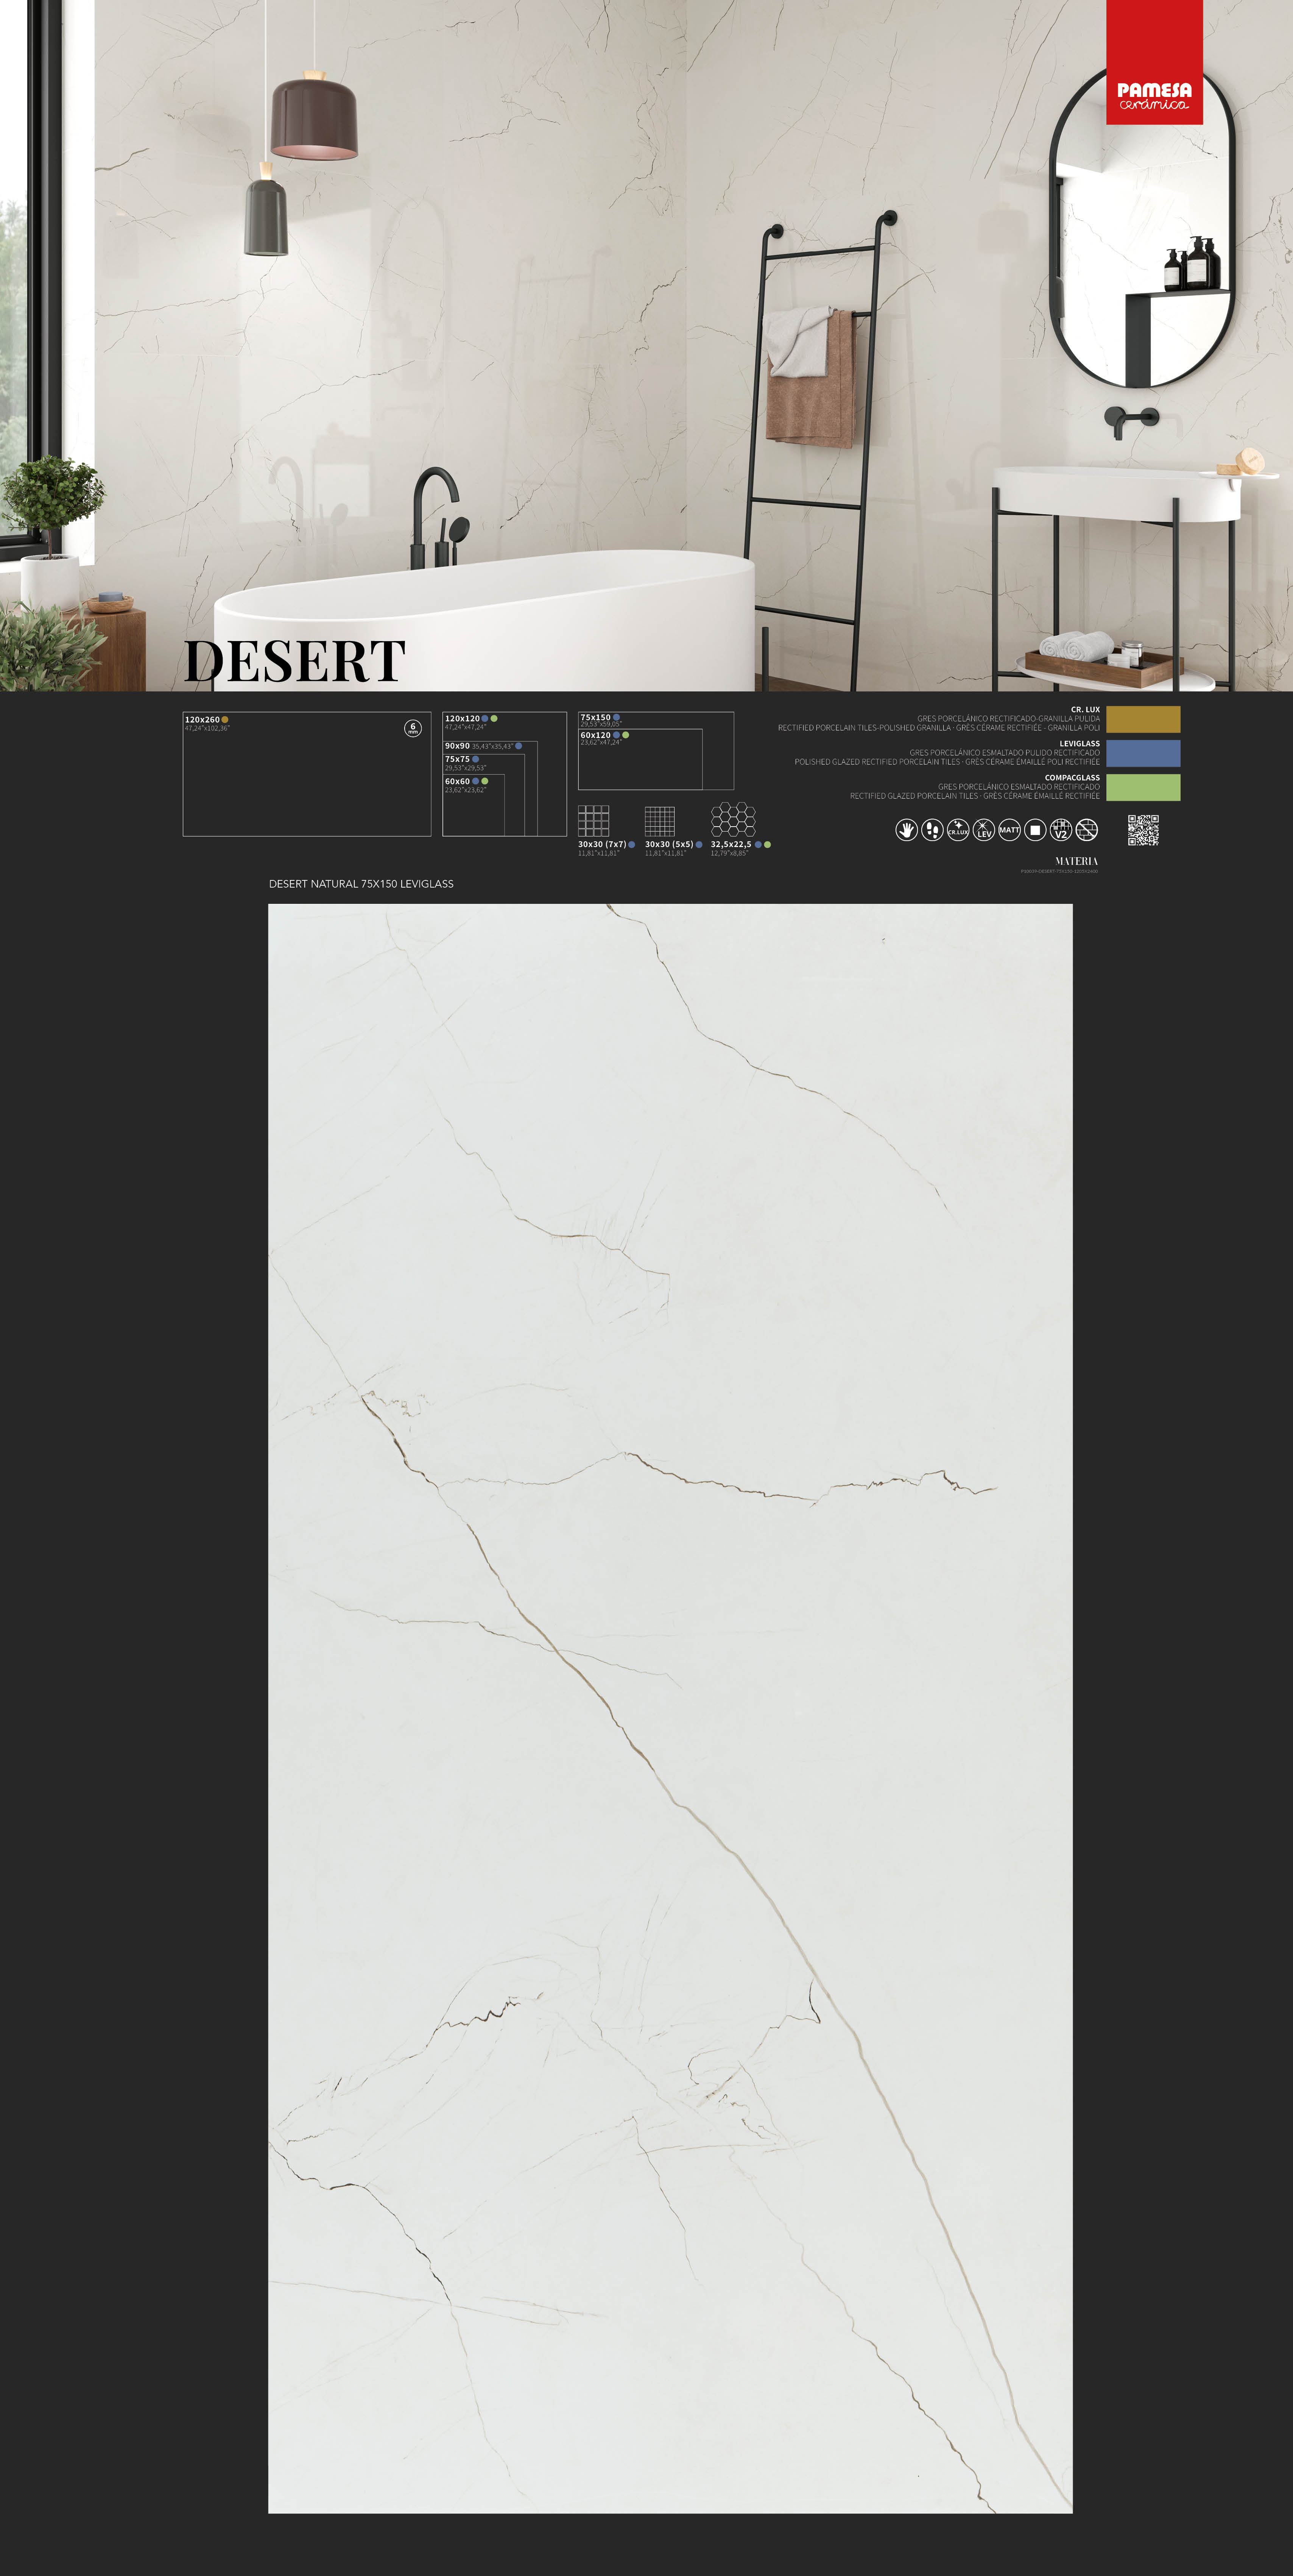Viewport: 1293px width, 2576px height.
Task: Click the 120x120 size label
Action: point(462,719)
